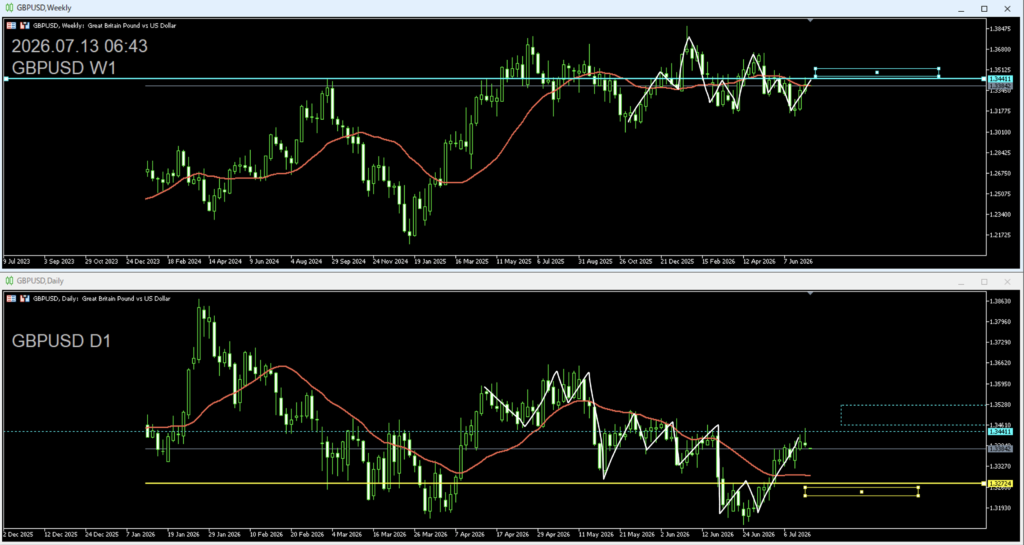
Task: Click the trading panel icon in Daily chart
Action: (x=25, y=298)
